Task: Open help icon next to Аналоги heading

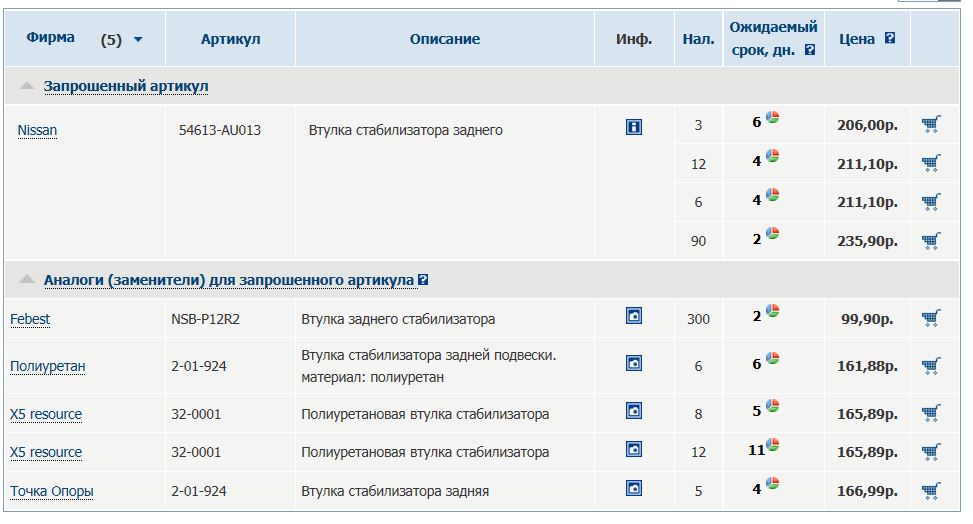Action: [x=423, y=279]
